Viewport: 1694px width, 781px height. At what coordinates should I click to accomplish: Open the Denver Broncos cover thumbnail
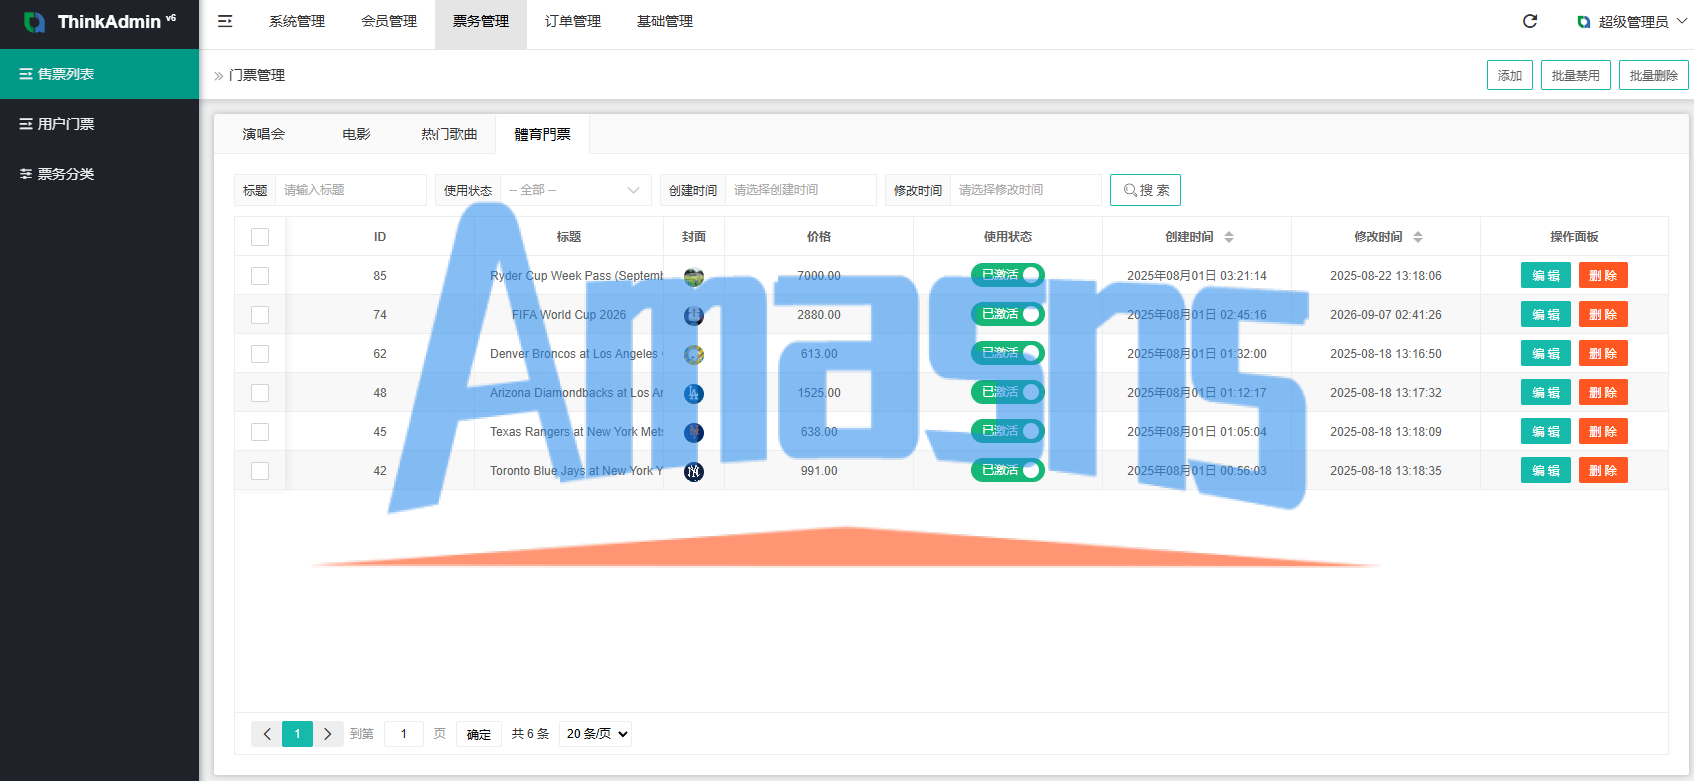[x=694, y=355]
